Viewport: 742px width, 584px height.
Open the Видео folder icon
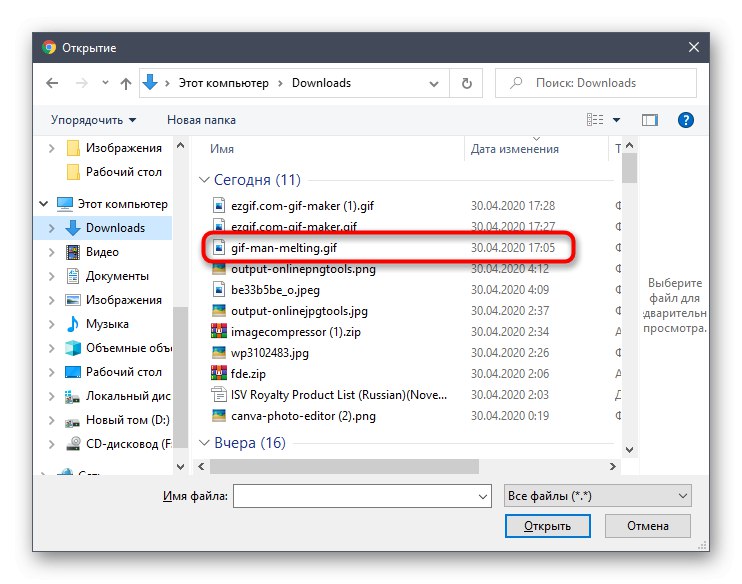(x=73, y=252)
